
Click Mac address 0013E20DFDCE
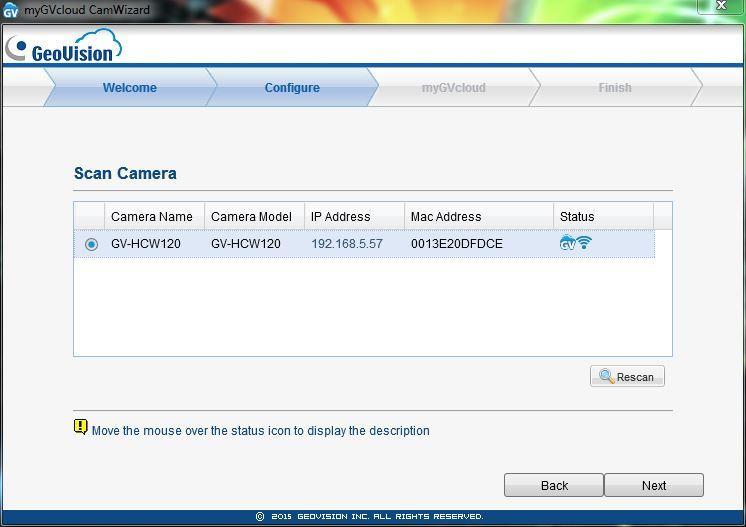pyautogui.click(x=457, y=244)
